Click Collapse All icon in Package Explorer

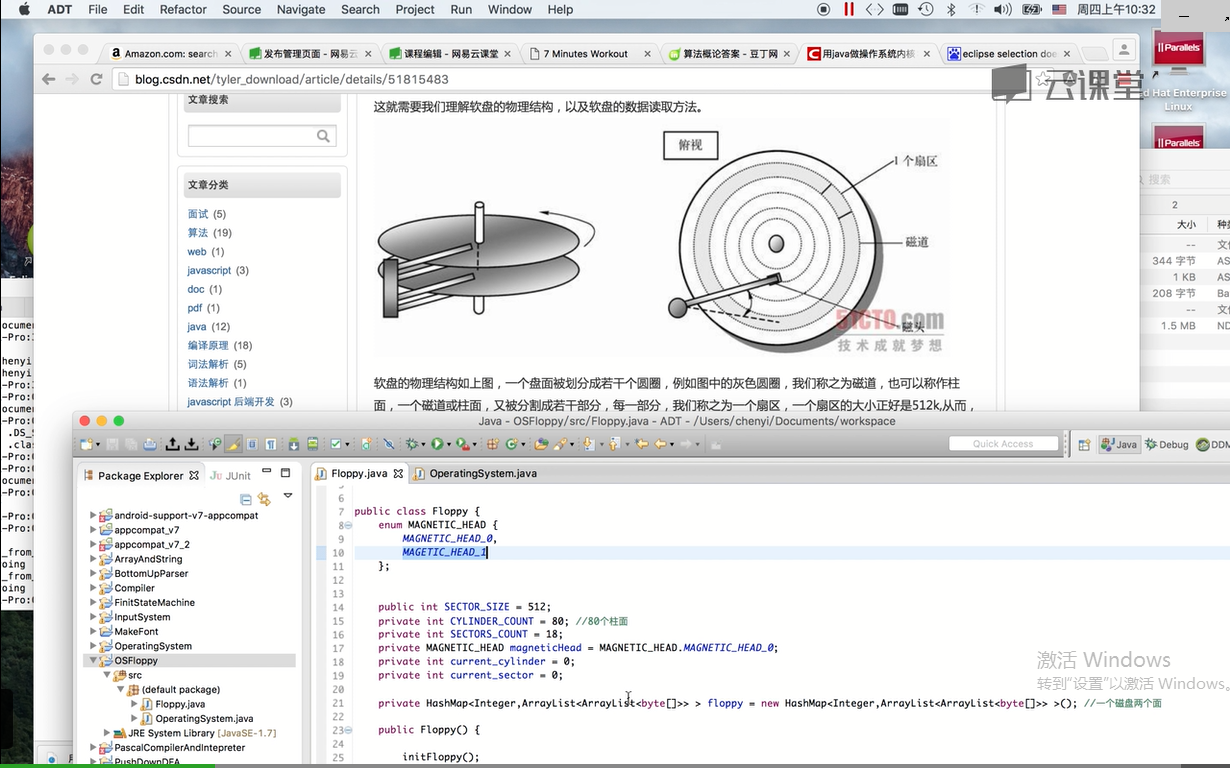pyautogui.click(x=246, y=499)
